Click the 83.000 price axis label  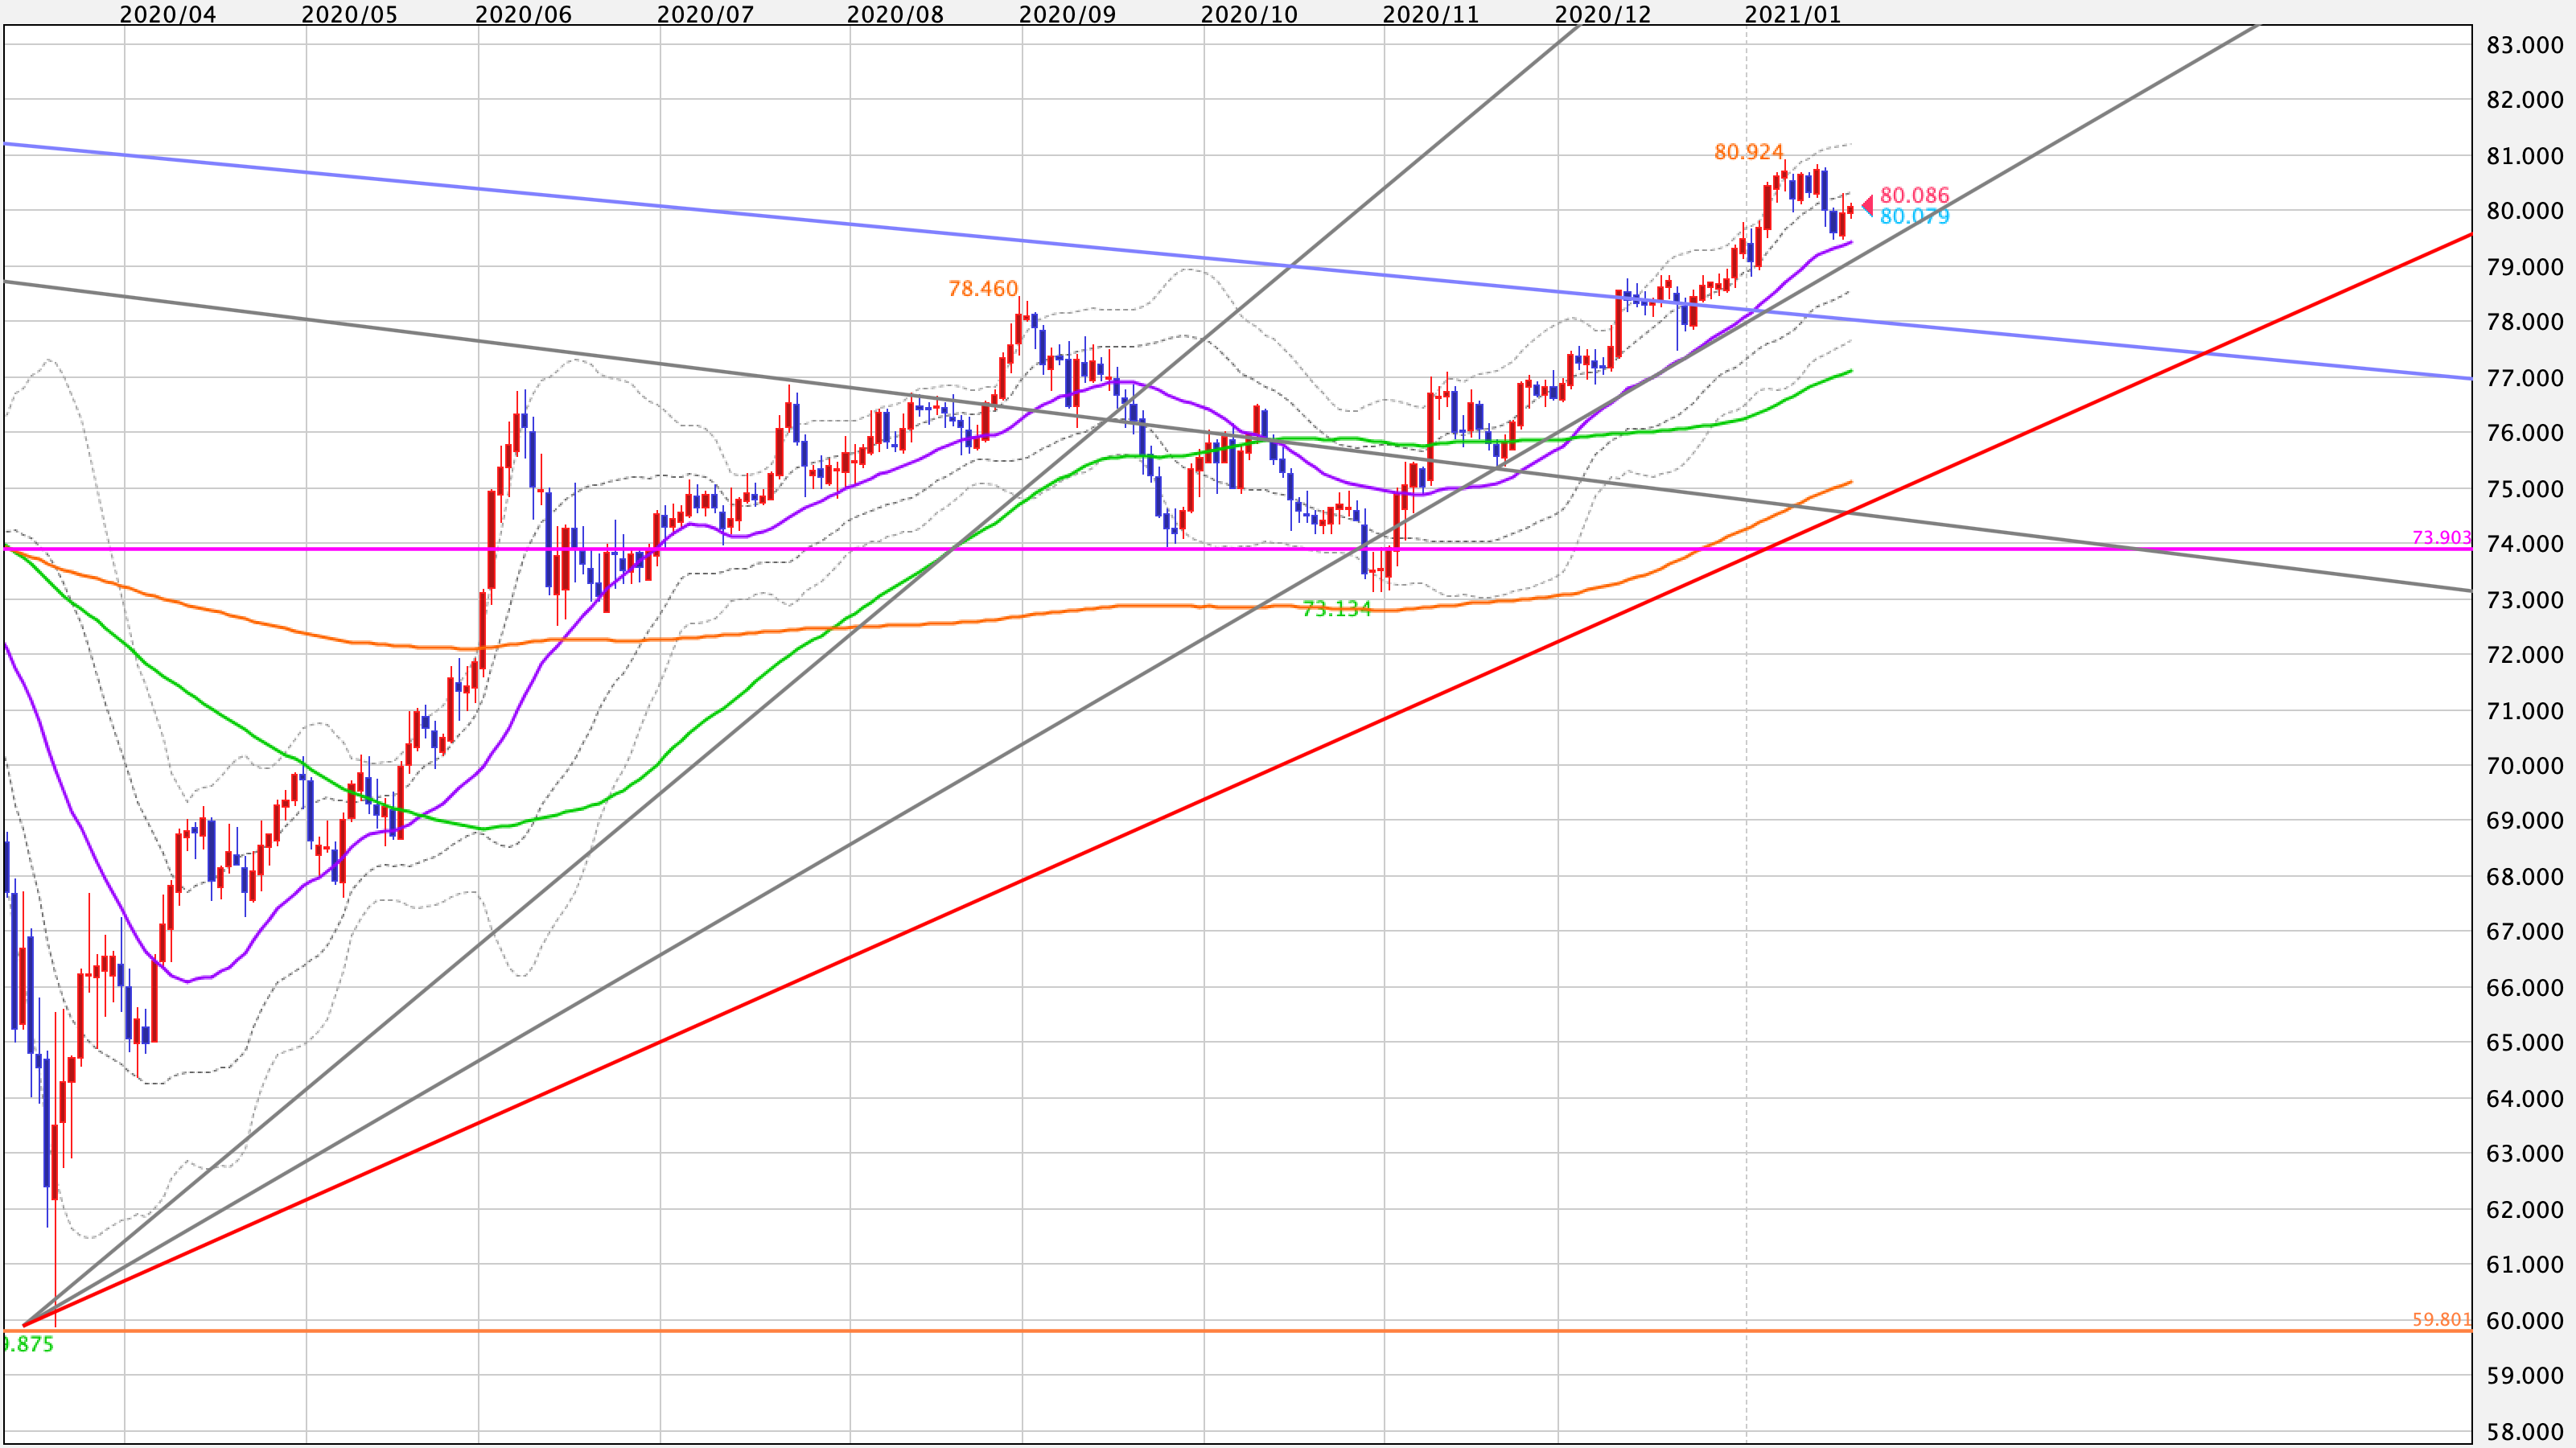(x=2525, y=45)
